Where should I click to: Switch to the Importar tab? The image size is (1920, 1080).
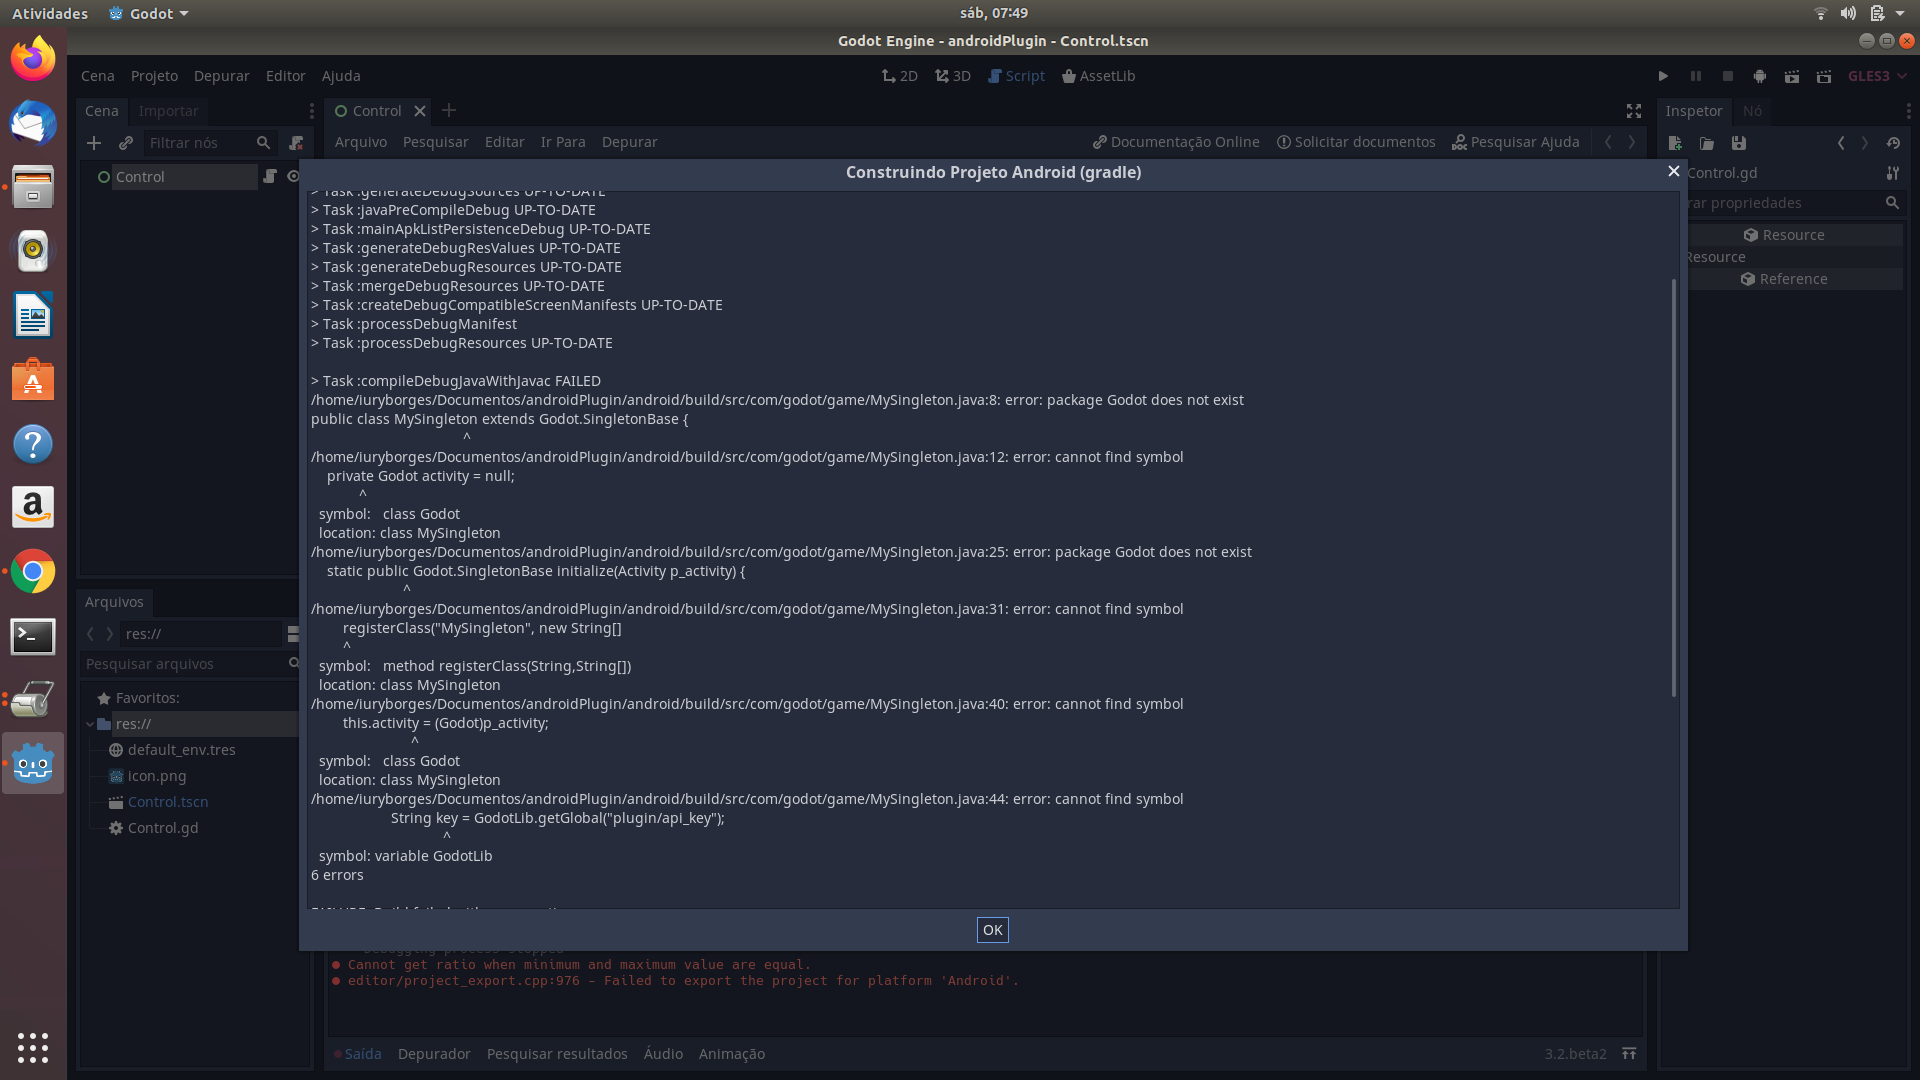[168, 111]
